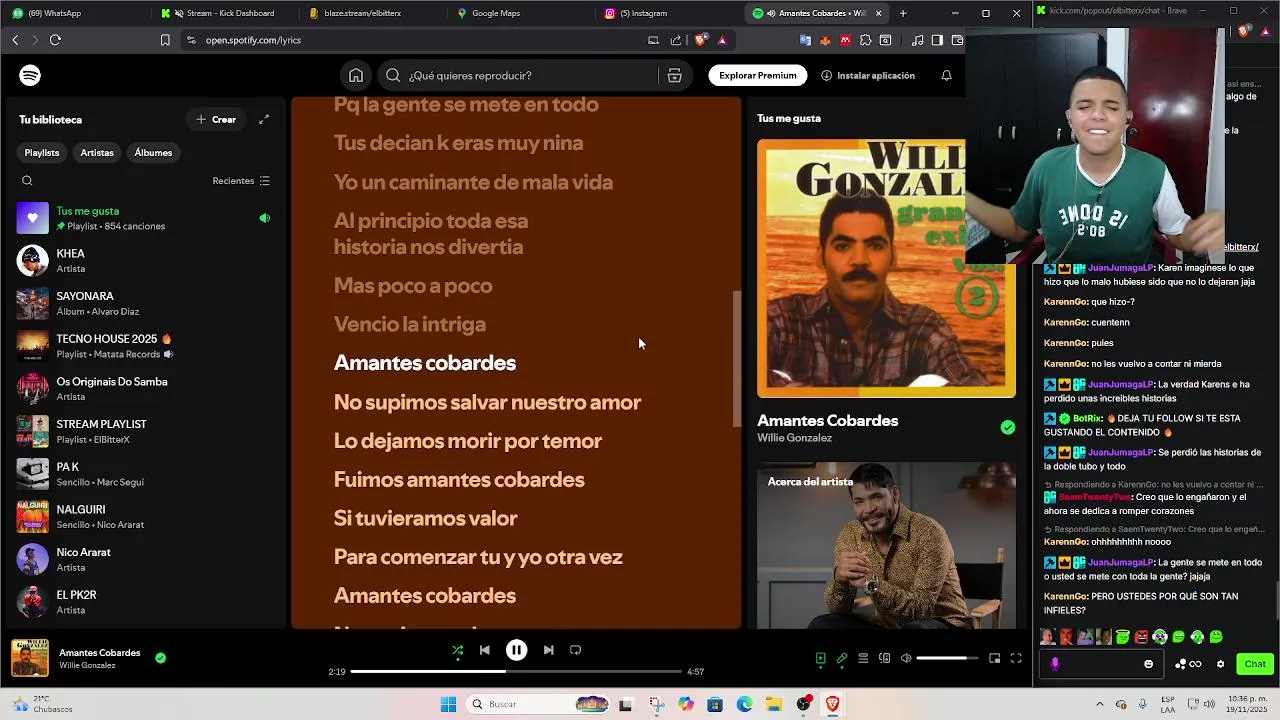Click the Crear button
Image resolution: width=1280 pixels, height=720 pixels.
point(216,119)
